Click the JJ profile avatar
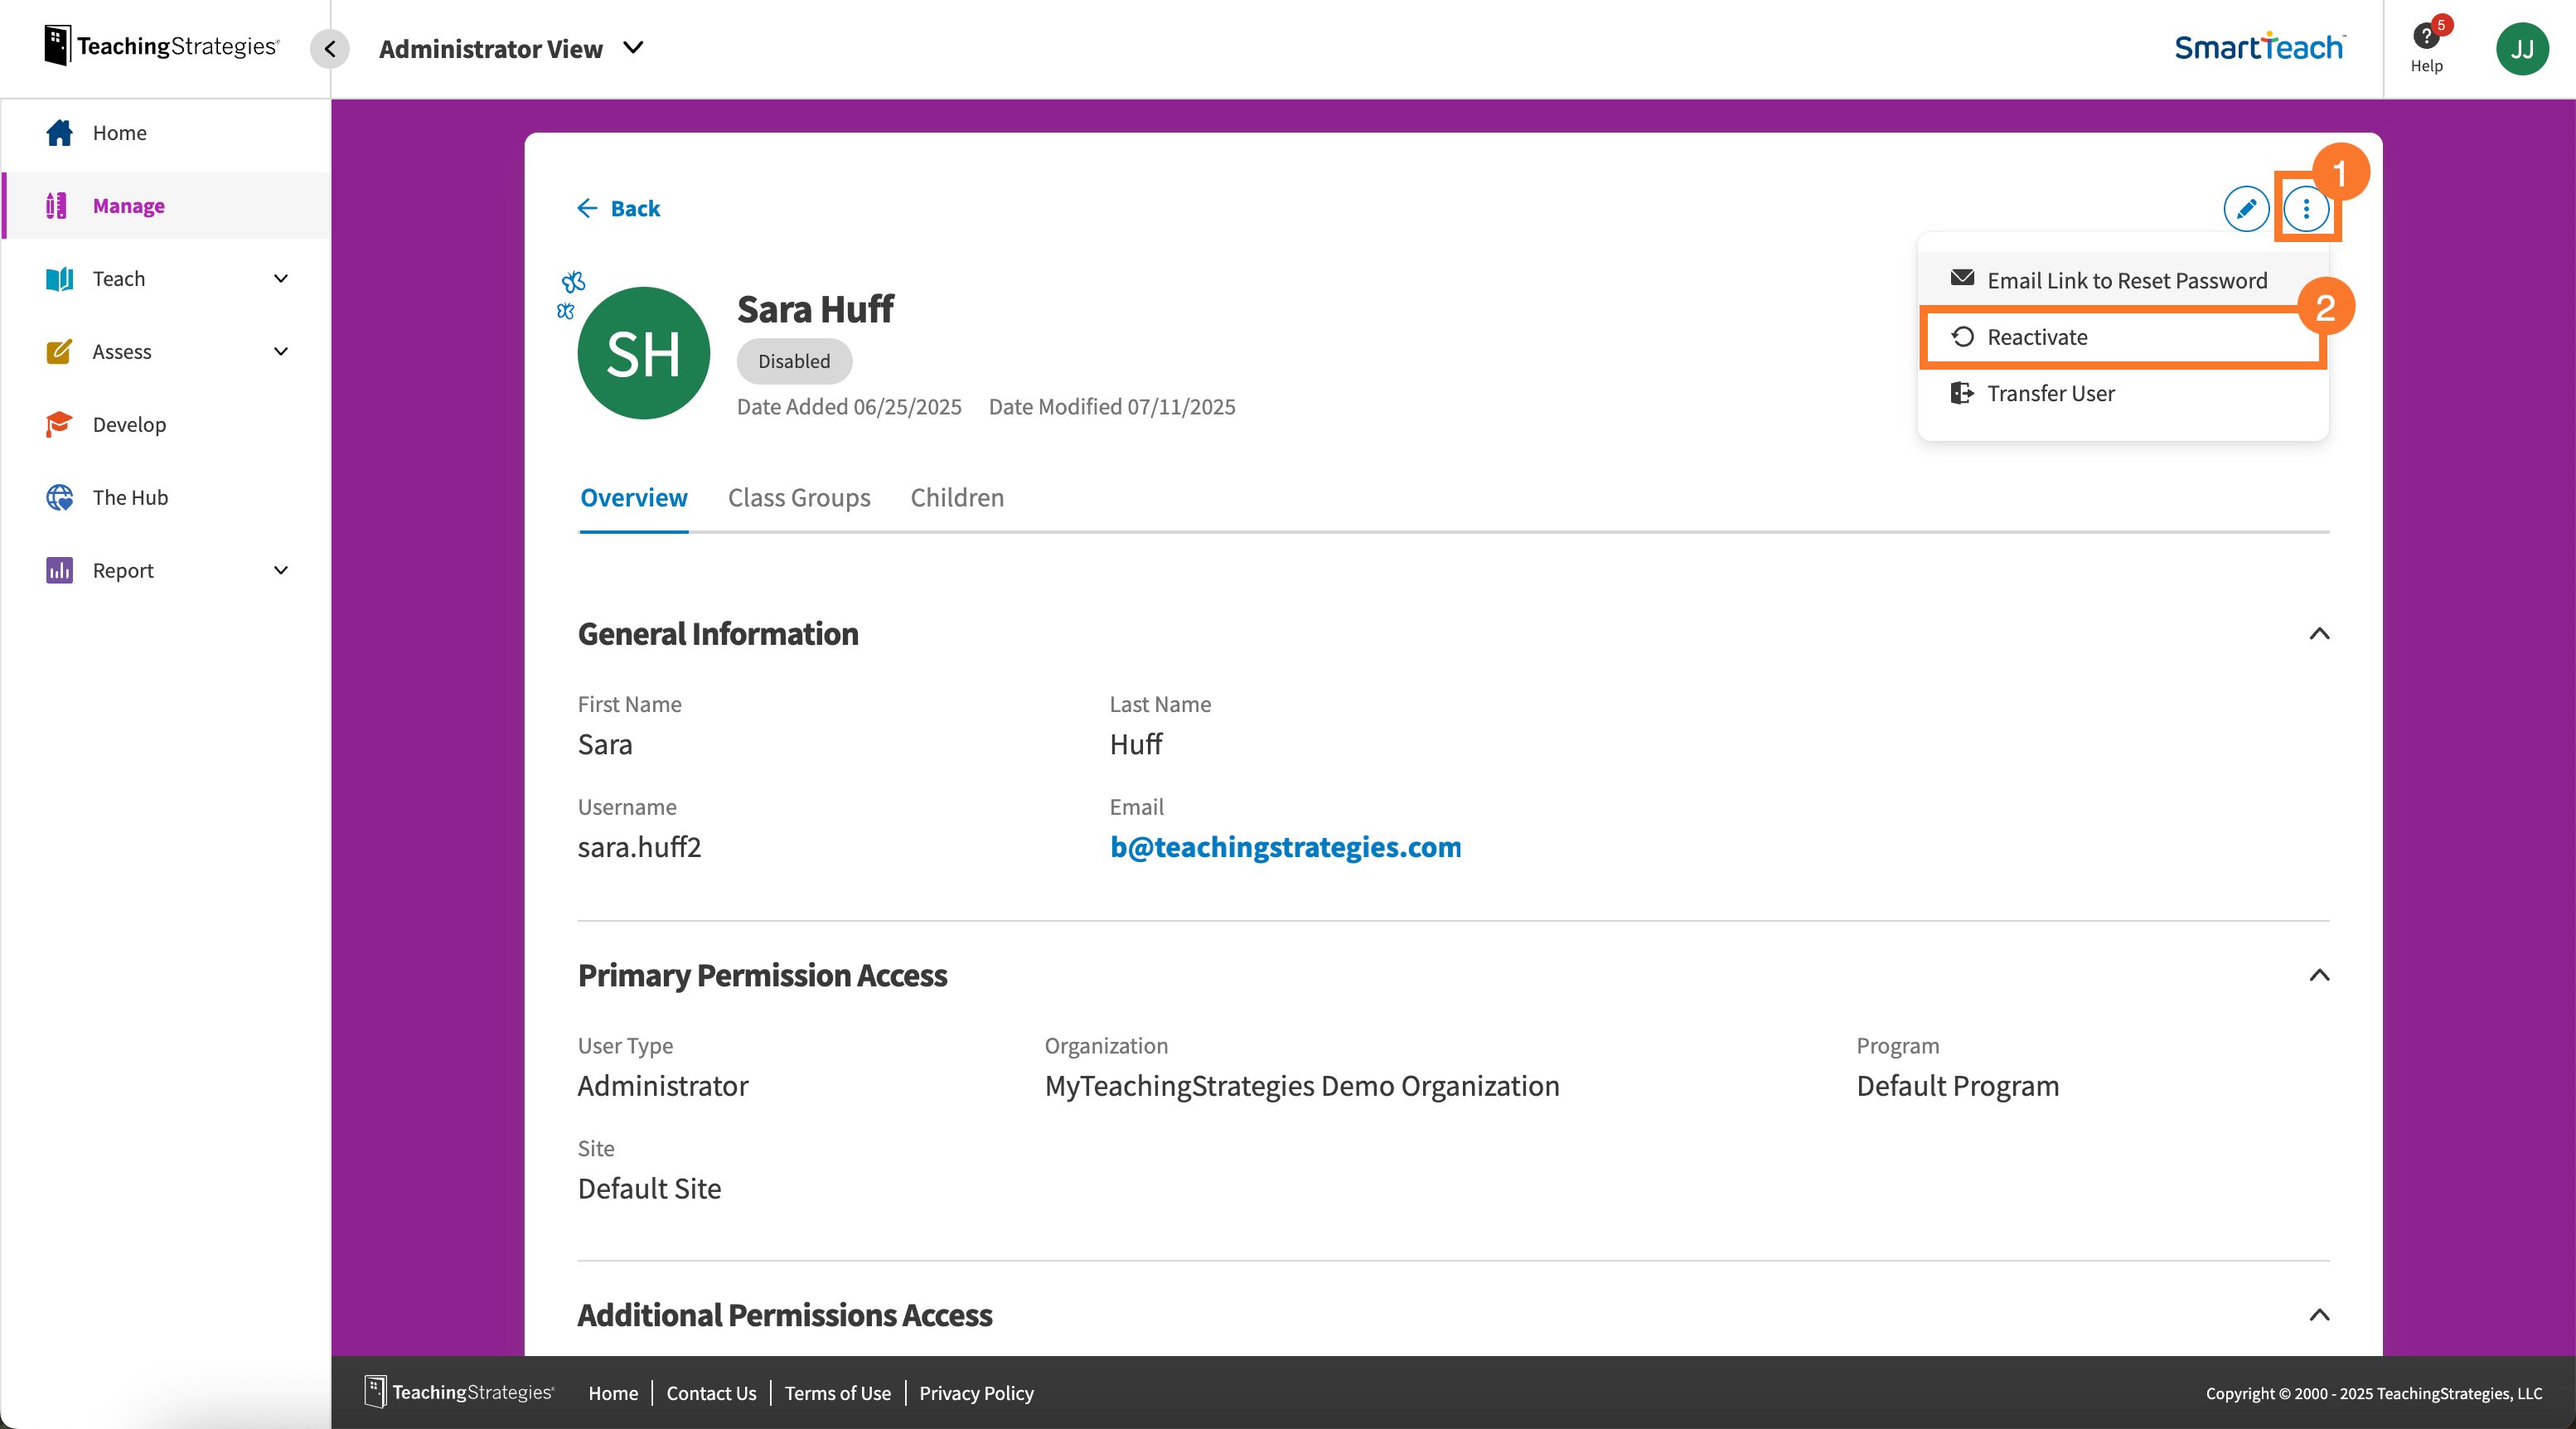Image resolution: width=2576 pixels, height=1429 pixels. point(2523,48)
